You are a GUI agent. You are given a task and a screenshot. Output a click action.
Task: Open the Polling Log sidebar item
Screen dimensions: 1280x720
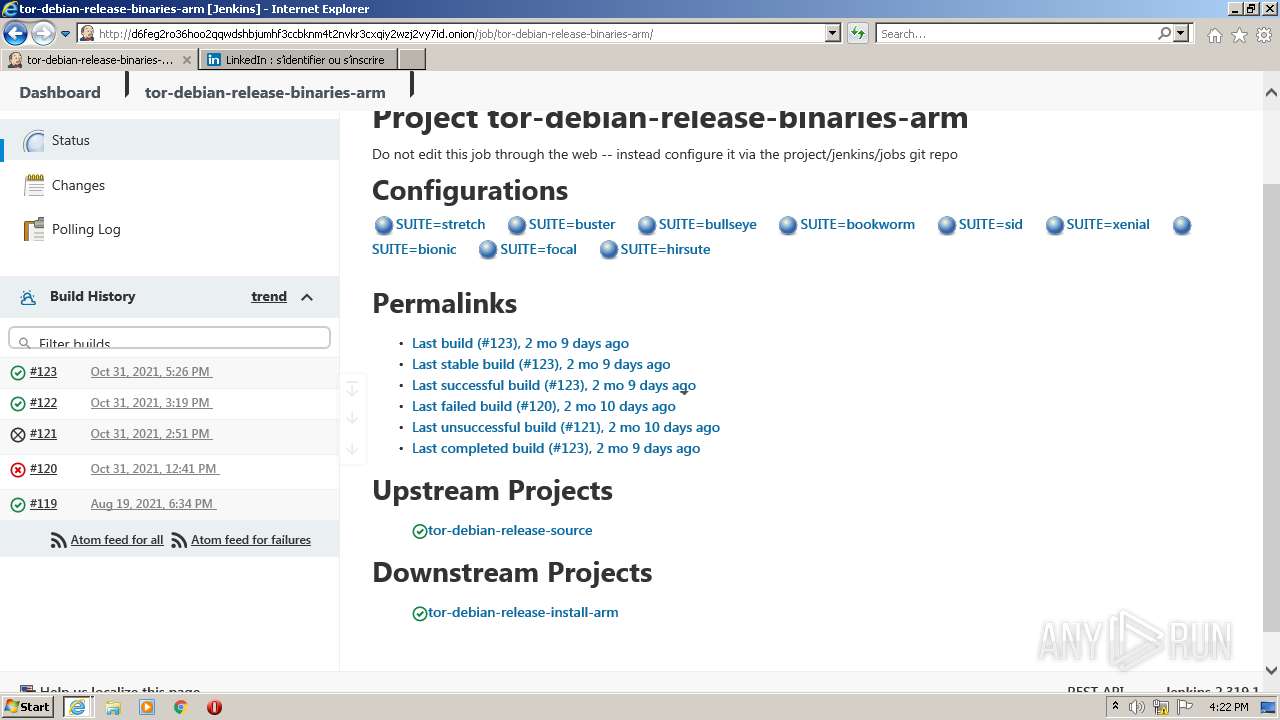(86, 229)
